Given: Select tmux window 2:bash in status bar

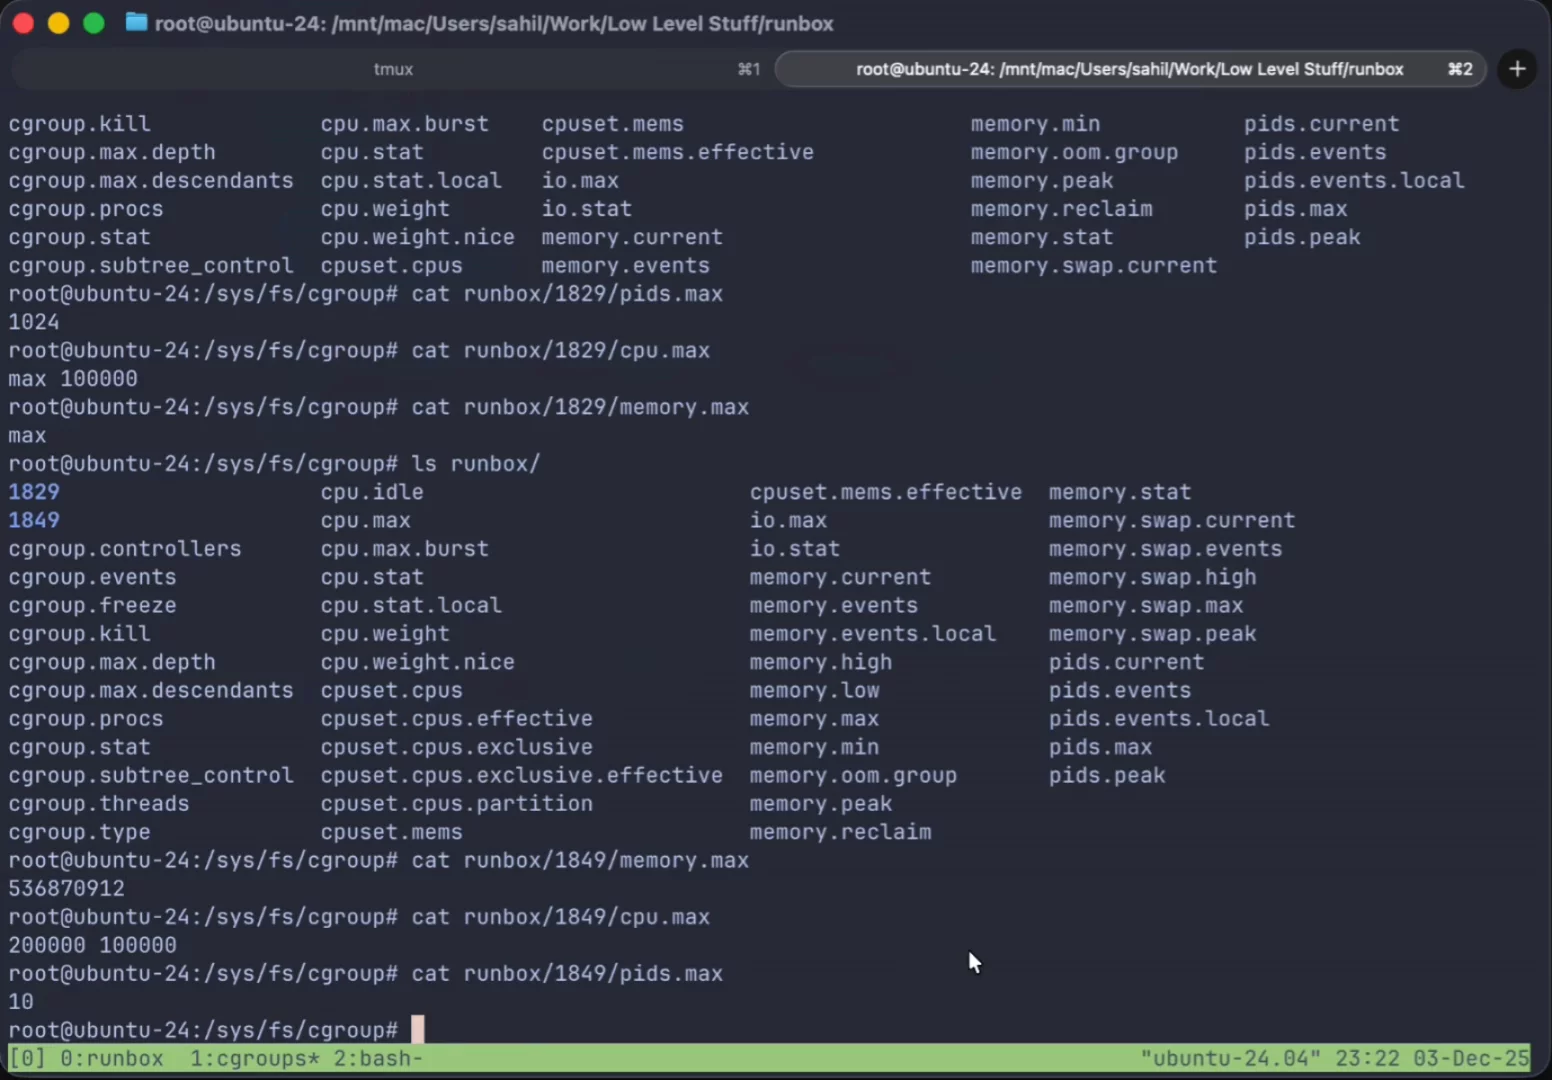Looking at the screenshot, I should 378,1058.
